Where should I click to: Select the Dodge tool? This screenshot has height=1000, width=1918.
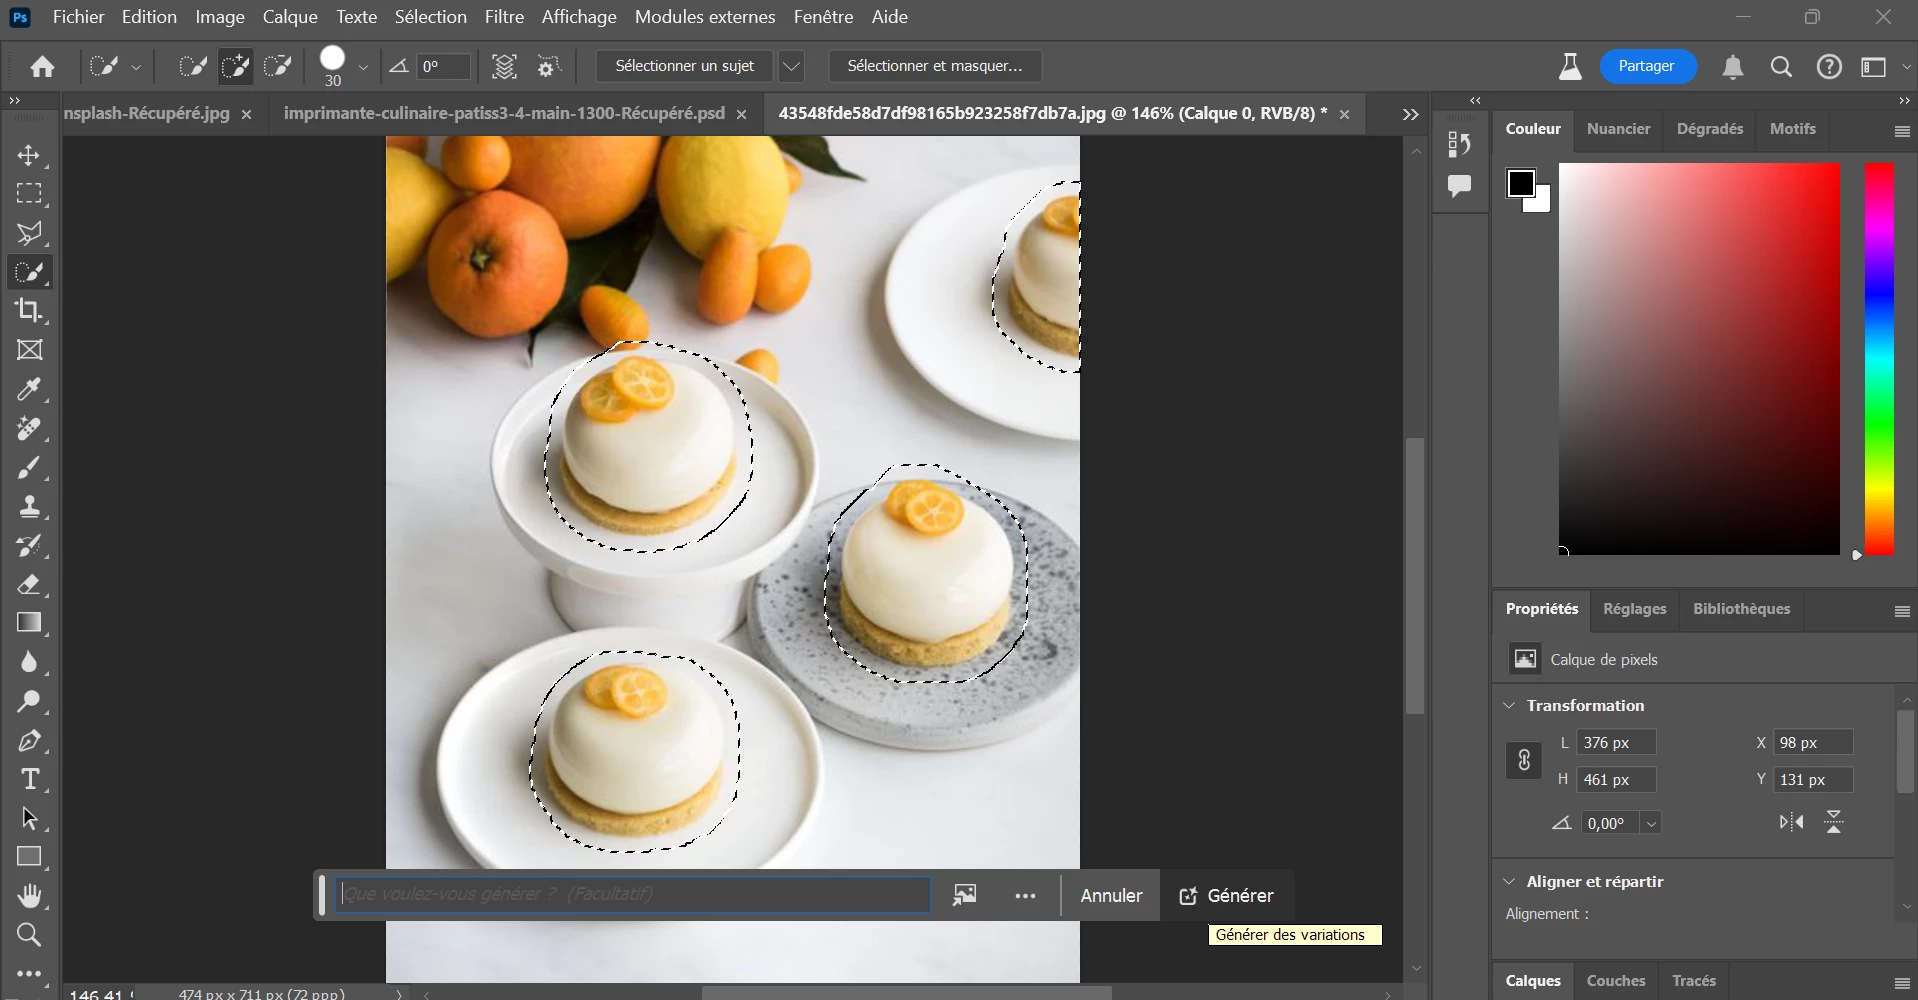coord(29,702)
